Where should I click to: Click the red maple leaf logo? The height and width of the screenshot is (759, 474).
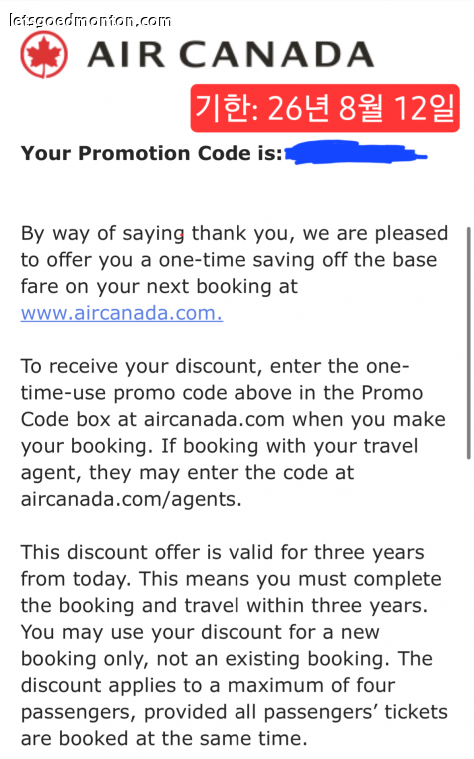[44, 54]
